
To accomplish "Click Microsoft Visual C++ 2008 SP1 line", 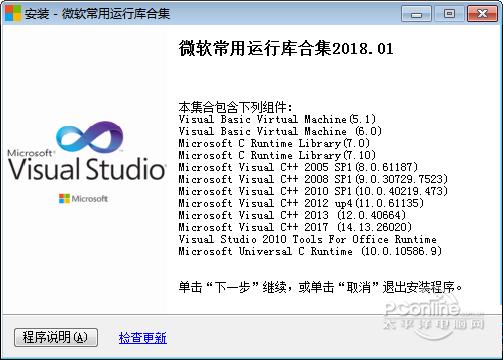I will [313, 179].
